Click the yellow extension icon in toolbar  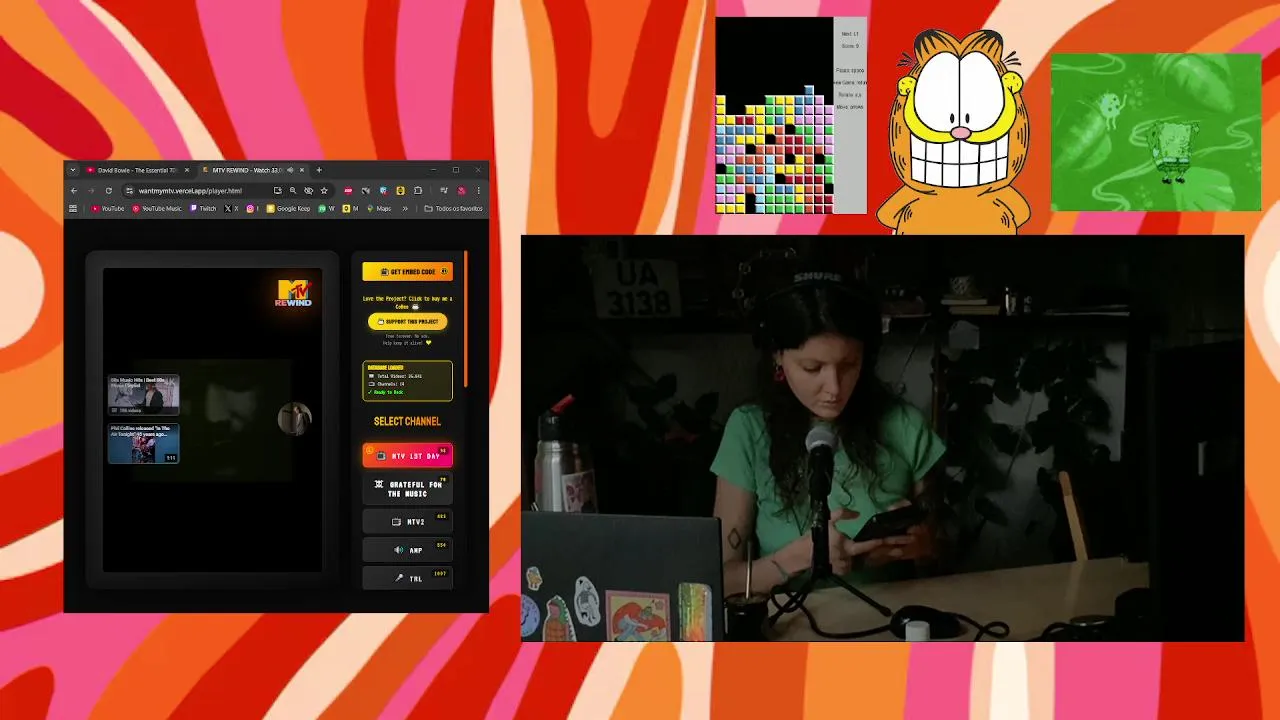[401, 191]
